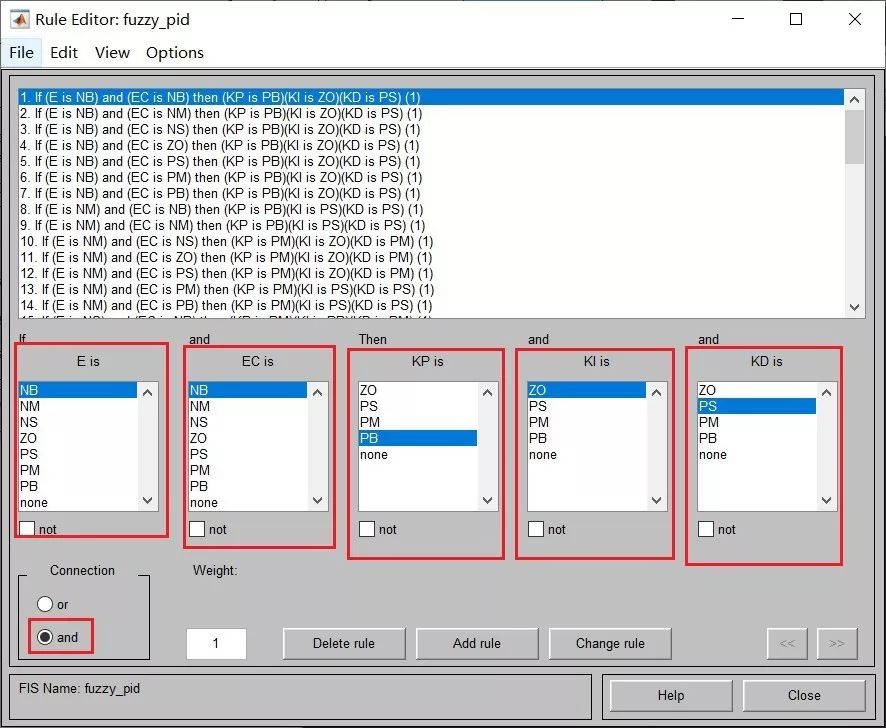Click the >> next rule button
Image resolution: width=886 pixels, height=728 pixels.
837,643
